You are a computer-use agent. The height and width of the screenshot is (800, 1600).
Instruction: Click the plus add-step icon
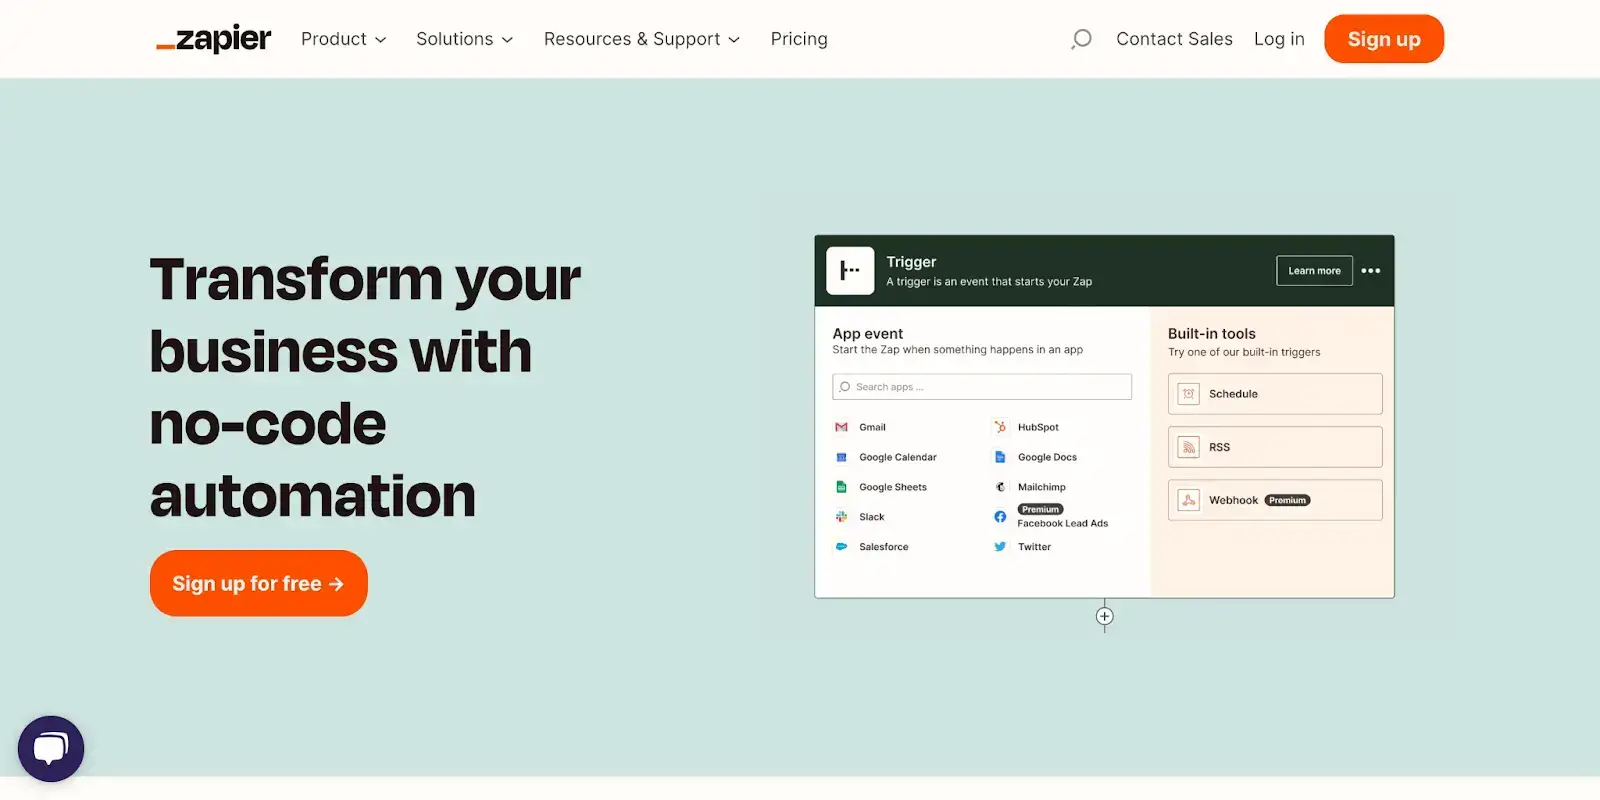[1104, 616]
